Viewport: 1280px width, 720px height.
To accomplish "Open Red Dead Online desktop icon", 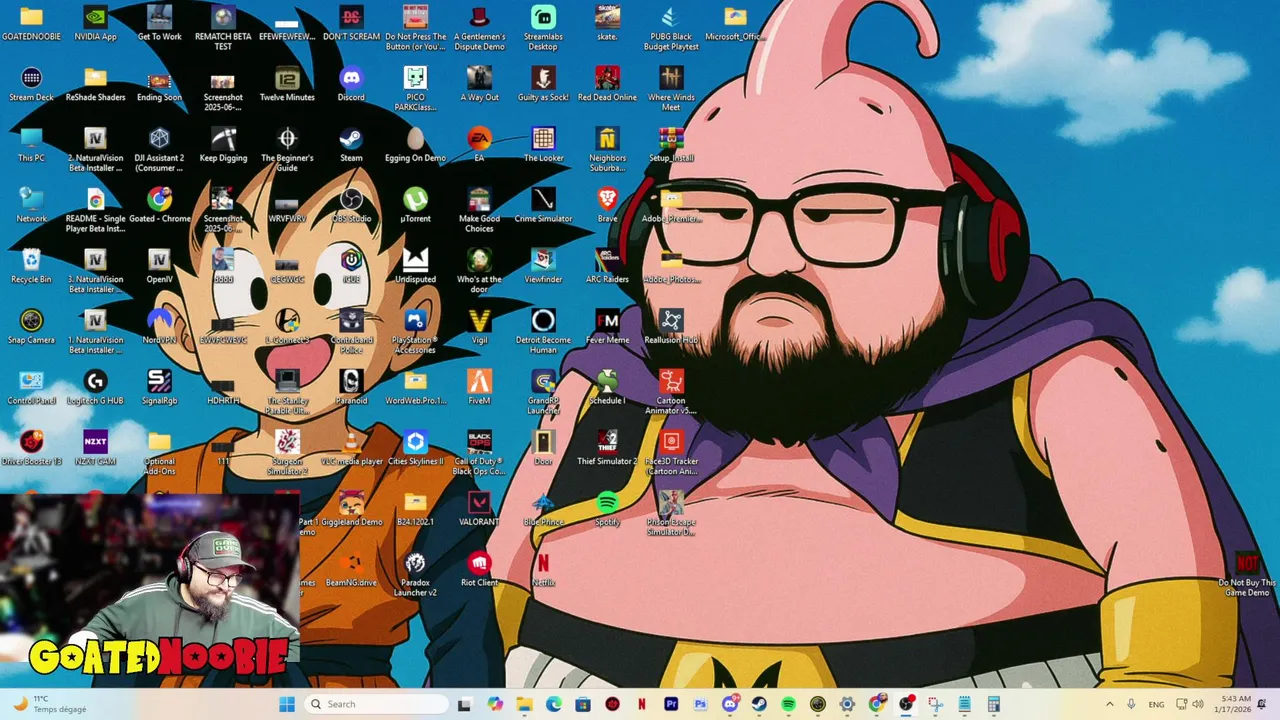I will [607, 85].
